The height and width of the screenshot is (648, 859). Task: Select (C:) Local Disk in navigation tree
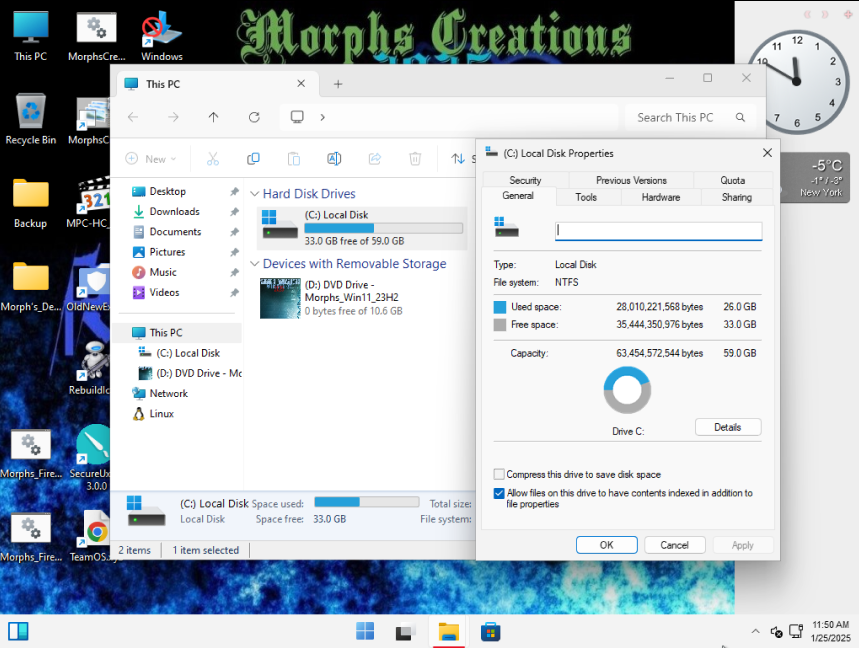188,353
